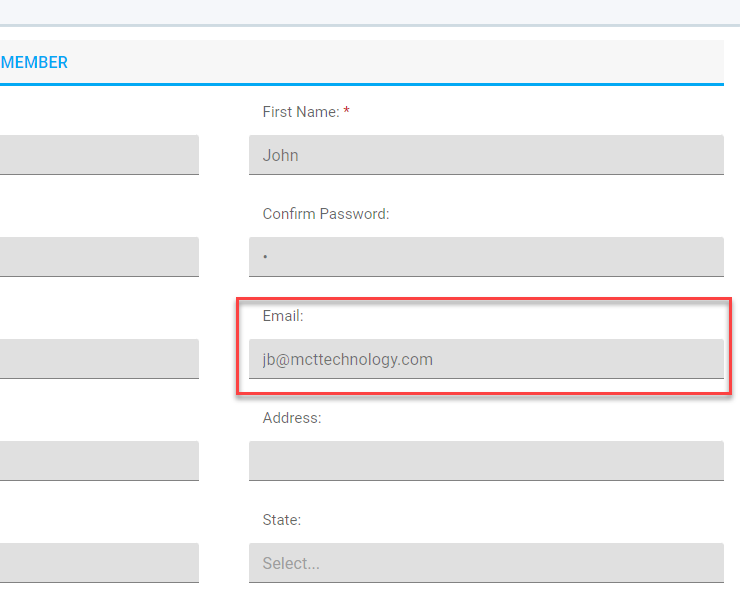Click the Confirm Password label
This screenshot has width=740, height=591.
[x=326, y=214]
